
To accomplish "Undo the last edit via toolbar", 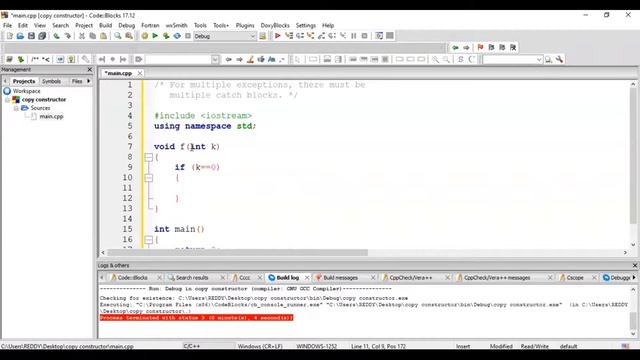I will coord(56,36).
